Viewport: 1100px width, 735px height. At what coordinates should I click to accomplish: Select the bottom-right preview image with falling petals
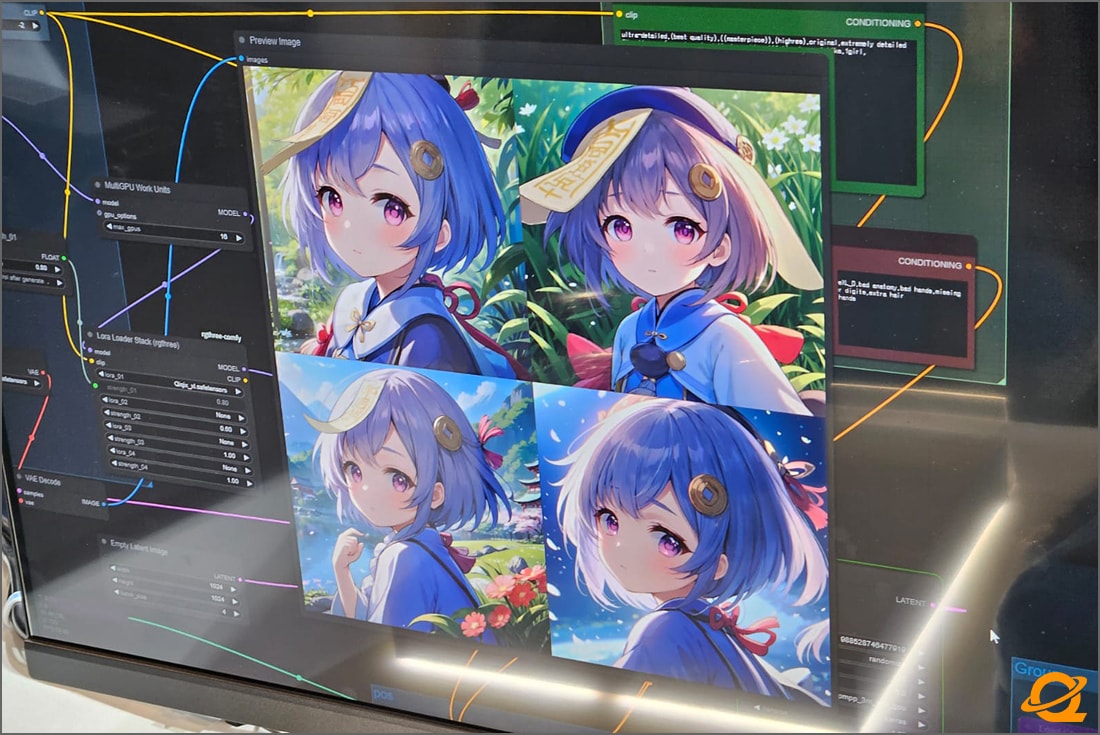pyautogui.click(x=682, y=544)
